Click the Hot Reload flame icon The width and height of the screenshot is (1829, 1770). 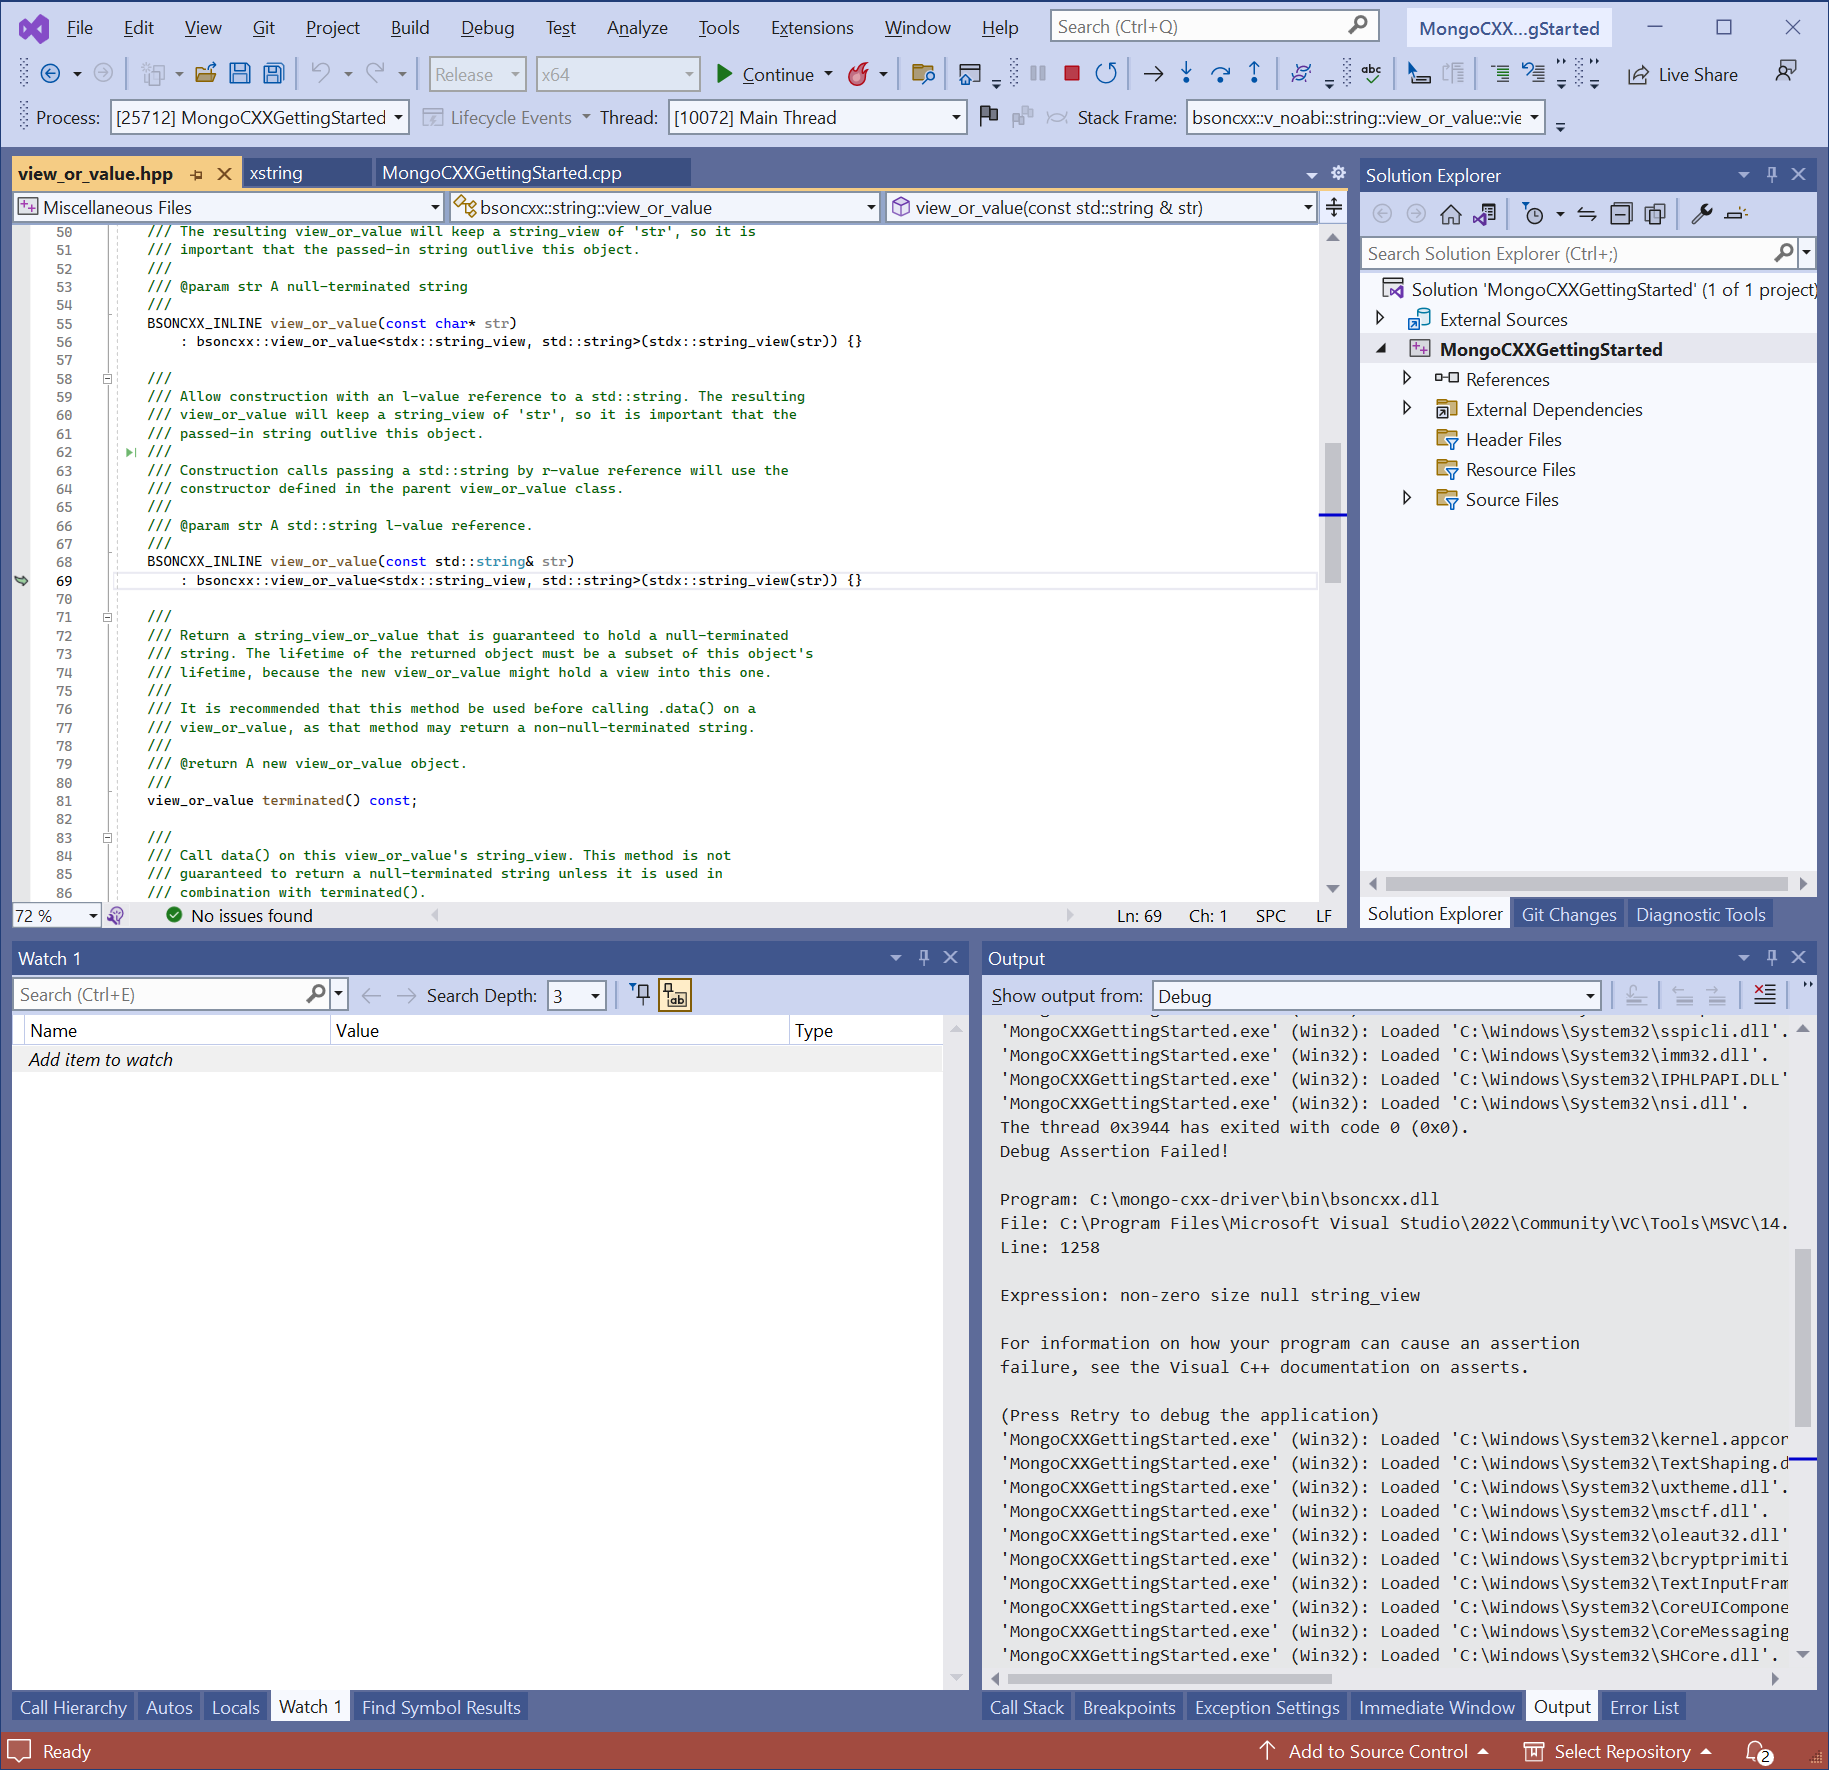(858, 74)
